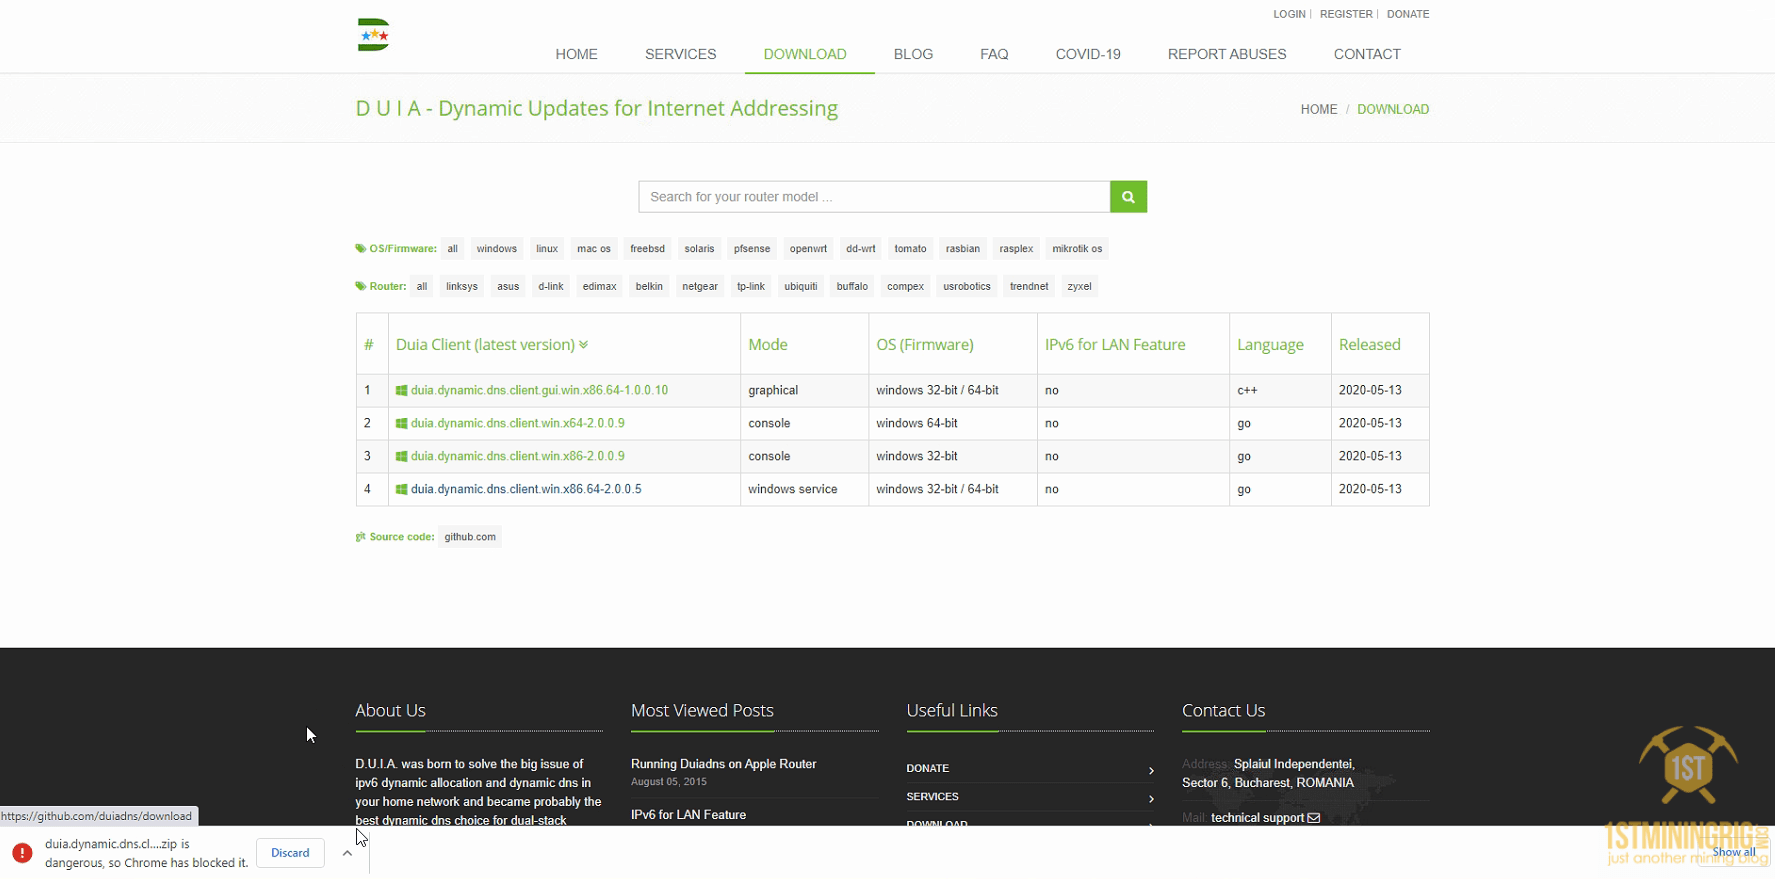Open the HOME menu item

point(577,54)
